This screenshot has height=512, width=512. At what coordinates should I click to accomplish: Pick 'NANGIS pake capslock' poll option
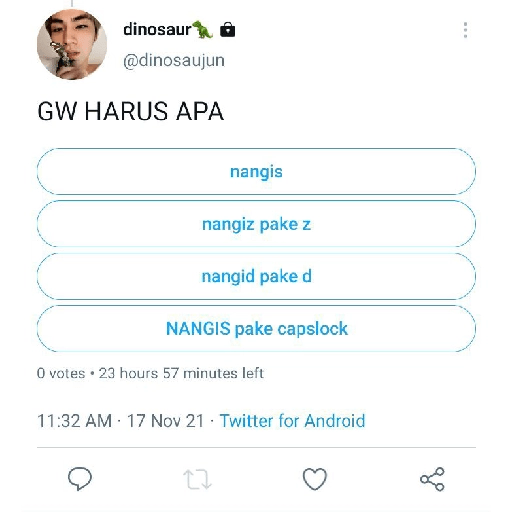point(256,329)
